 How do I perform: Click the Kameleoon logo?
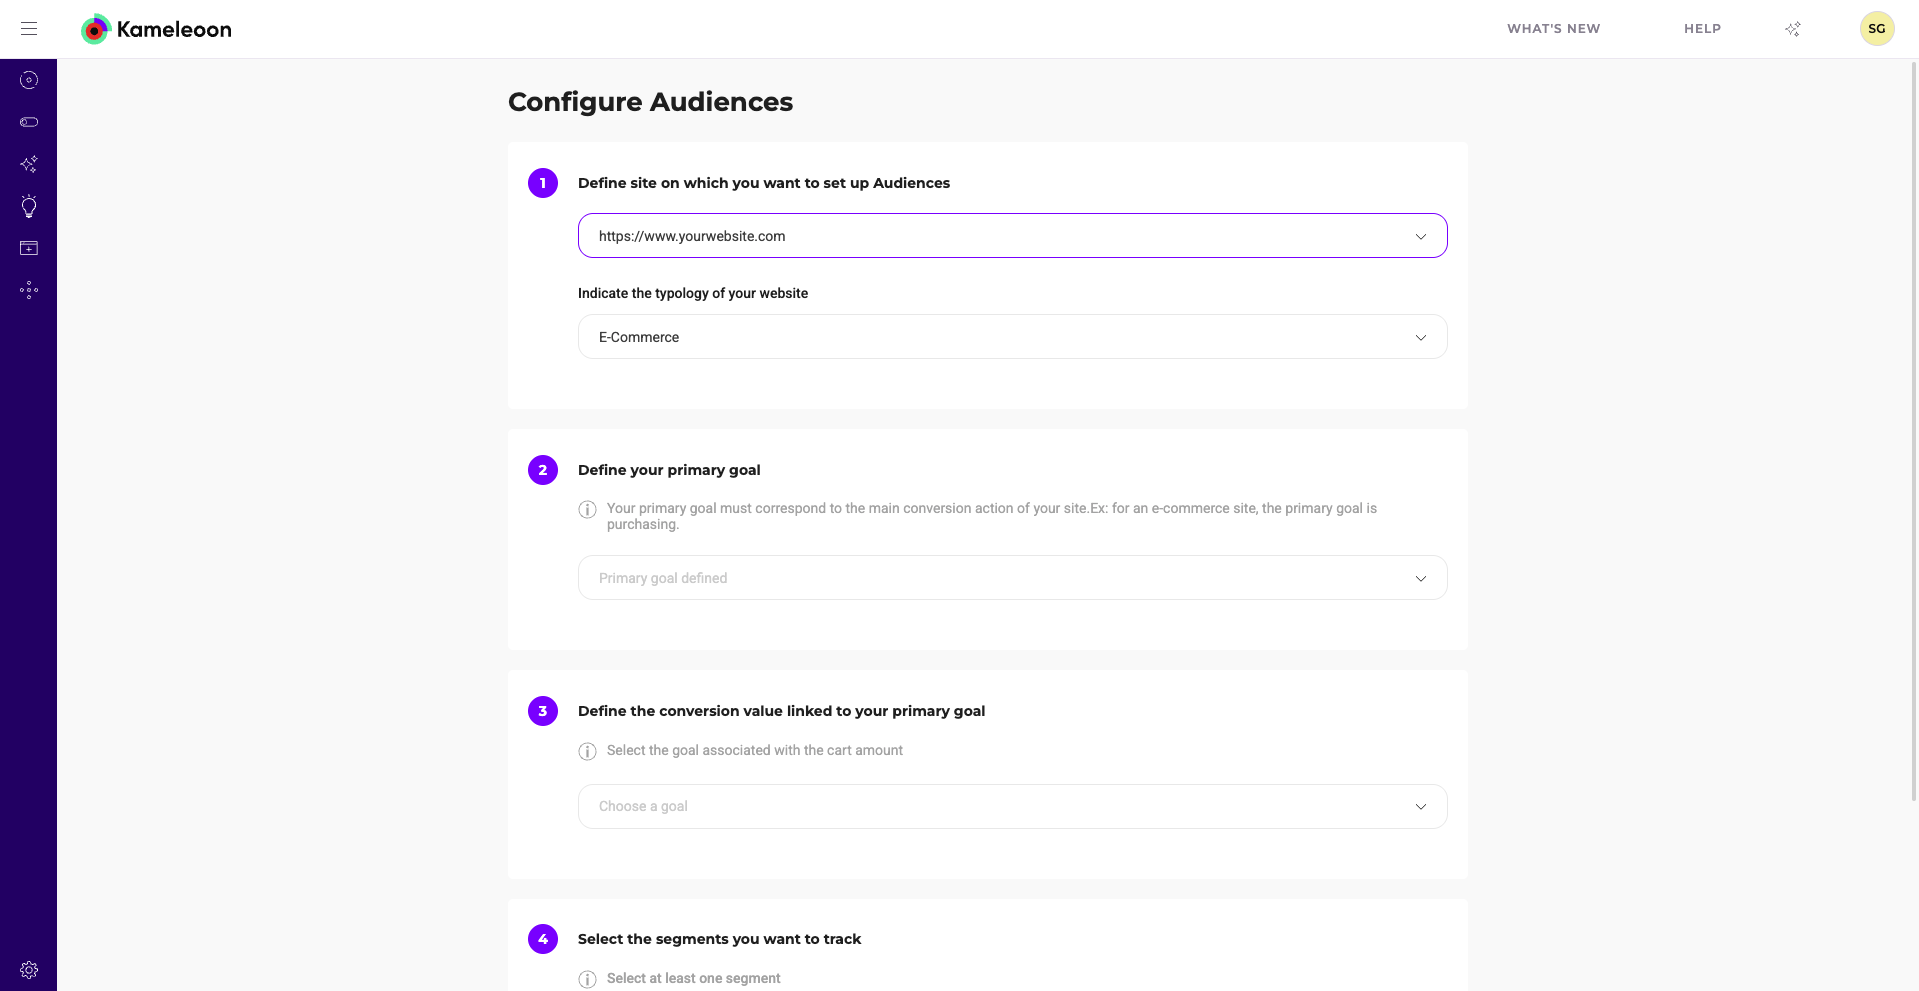[156, 29]
